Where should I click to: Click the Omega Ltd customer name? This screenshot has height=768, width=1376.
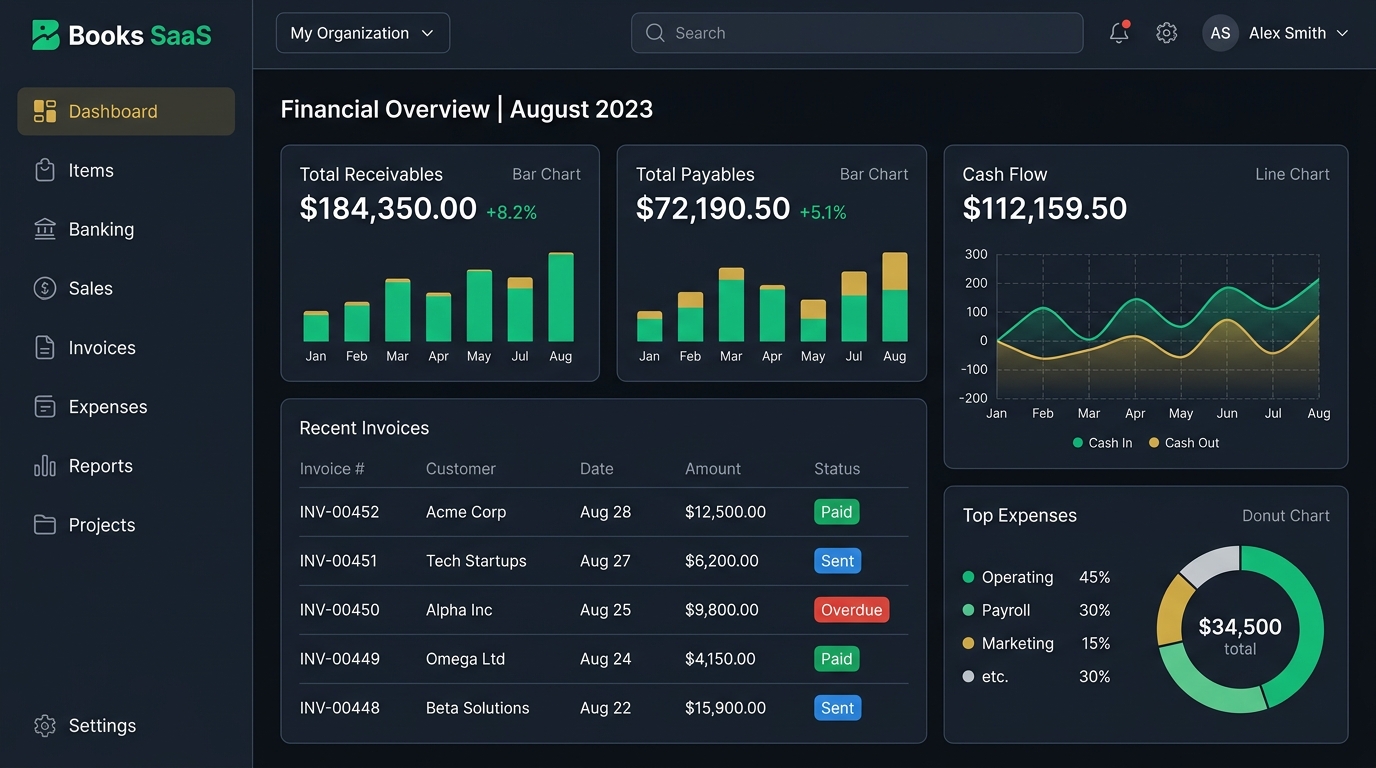[465, 659]
